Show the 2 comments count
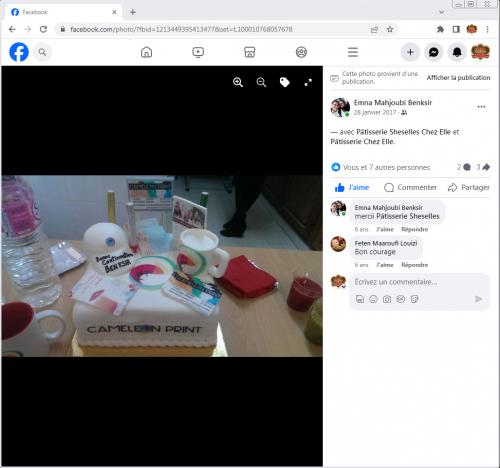The width and height of the screenshot is (500, 468). [464, 167]
